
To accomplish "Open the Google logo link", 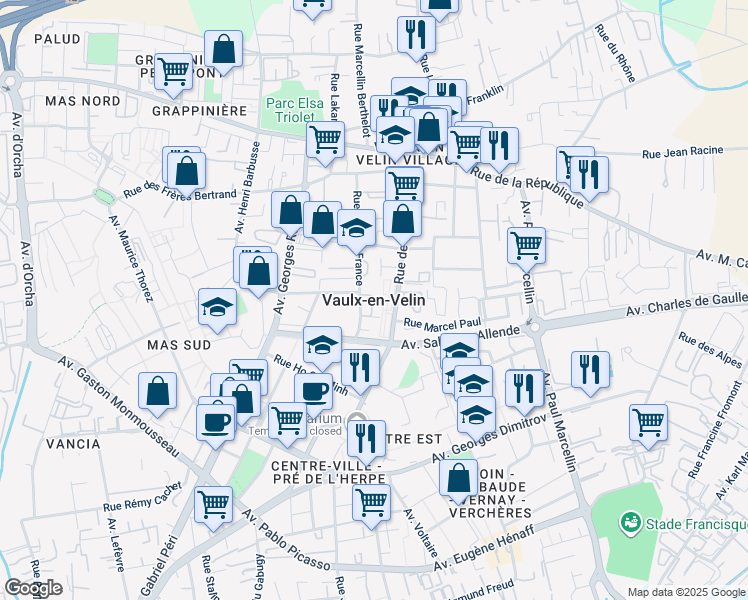I will click(33, 588).
